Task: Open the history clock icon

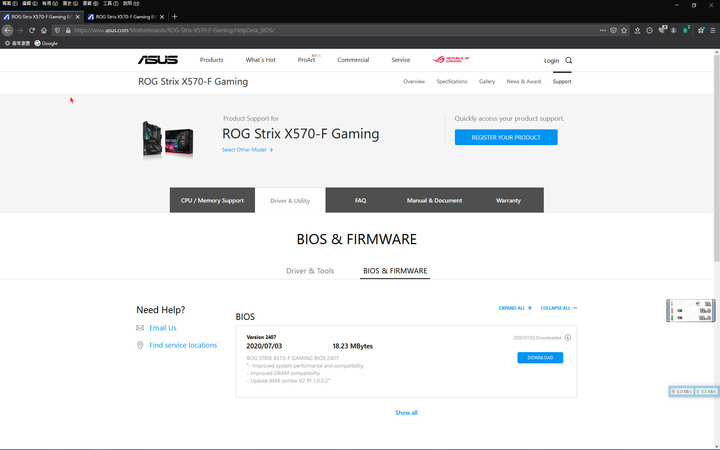Action: pos(649,30)
